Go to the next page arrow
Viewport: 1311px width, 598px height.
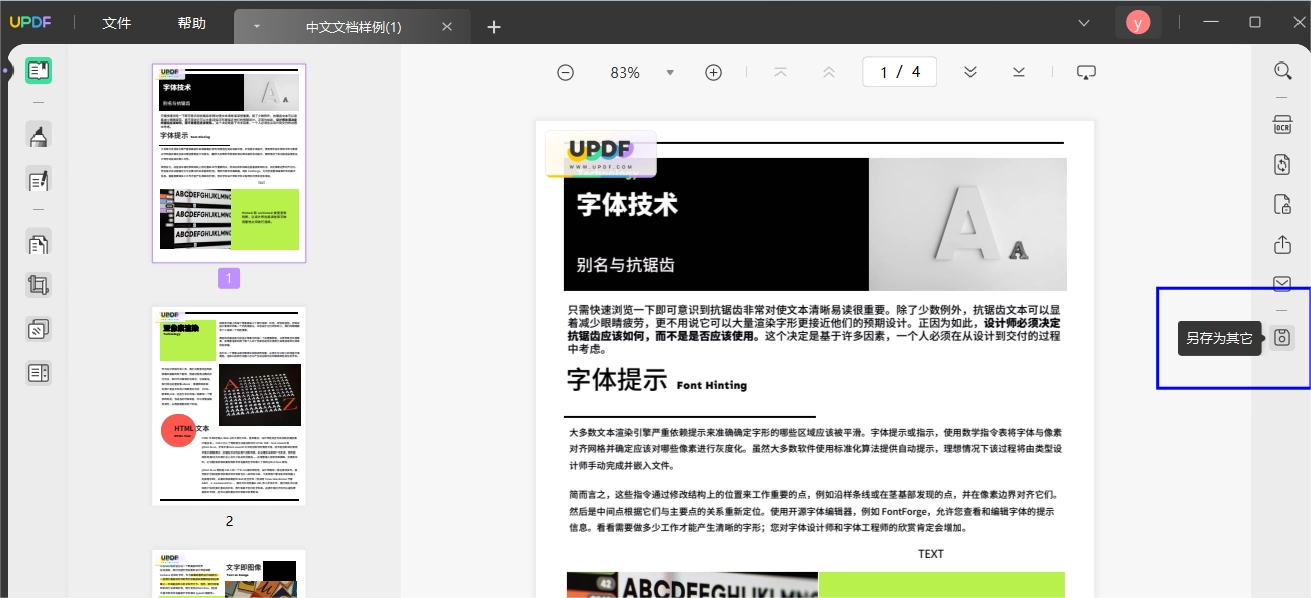(x=970, y=73)
